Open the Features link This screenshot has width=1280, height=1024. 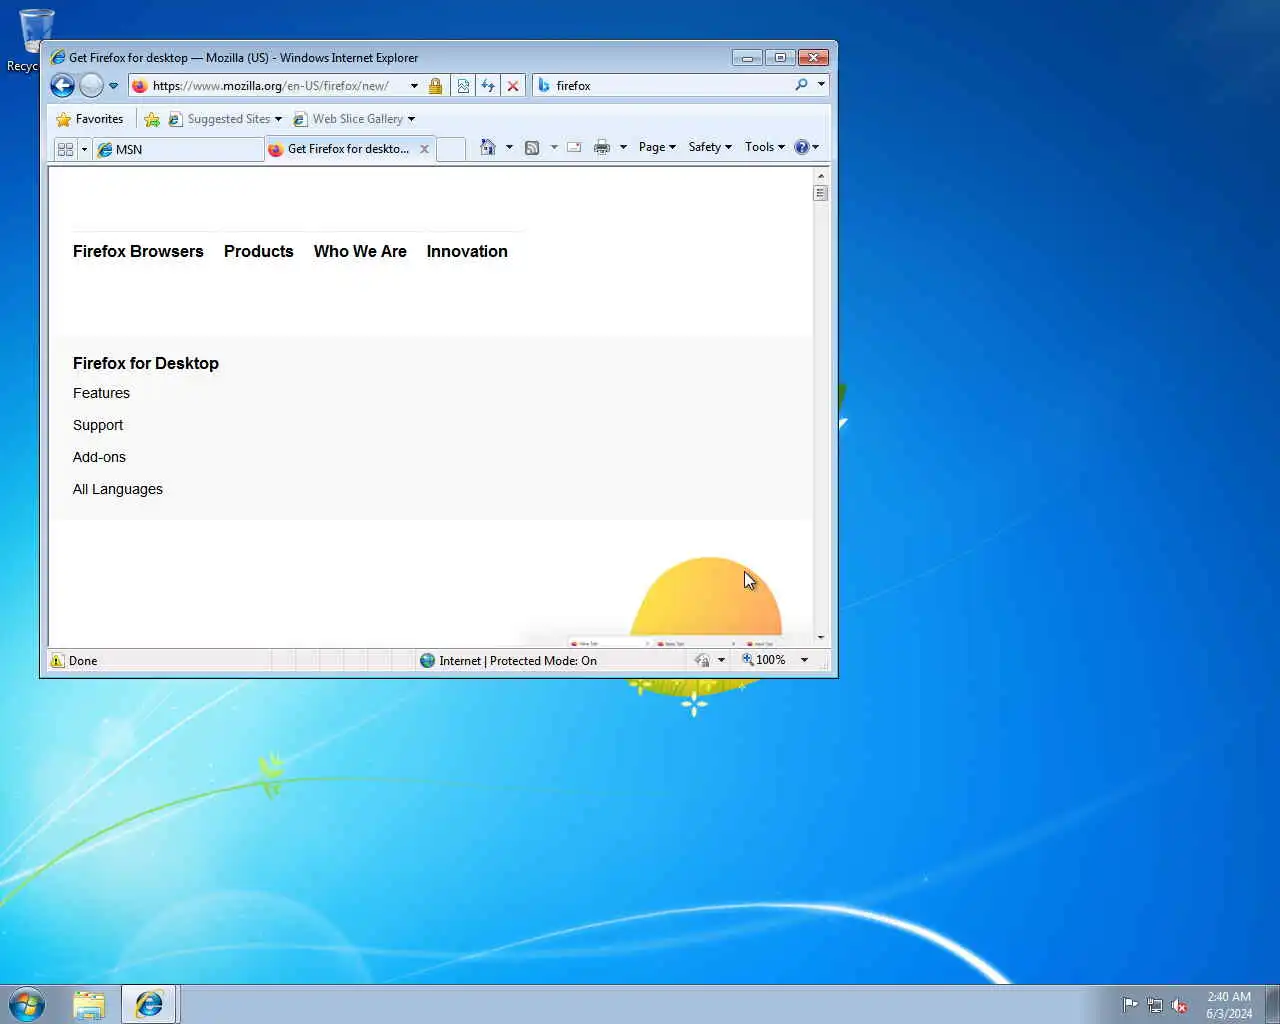point(101,393)
